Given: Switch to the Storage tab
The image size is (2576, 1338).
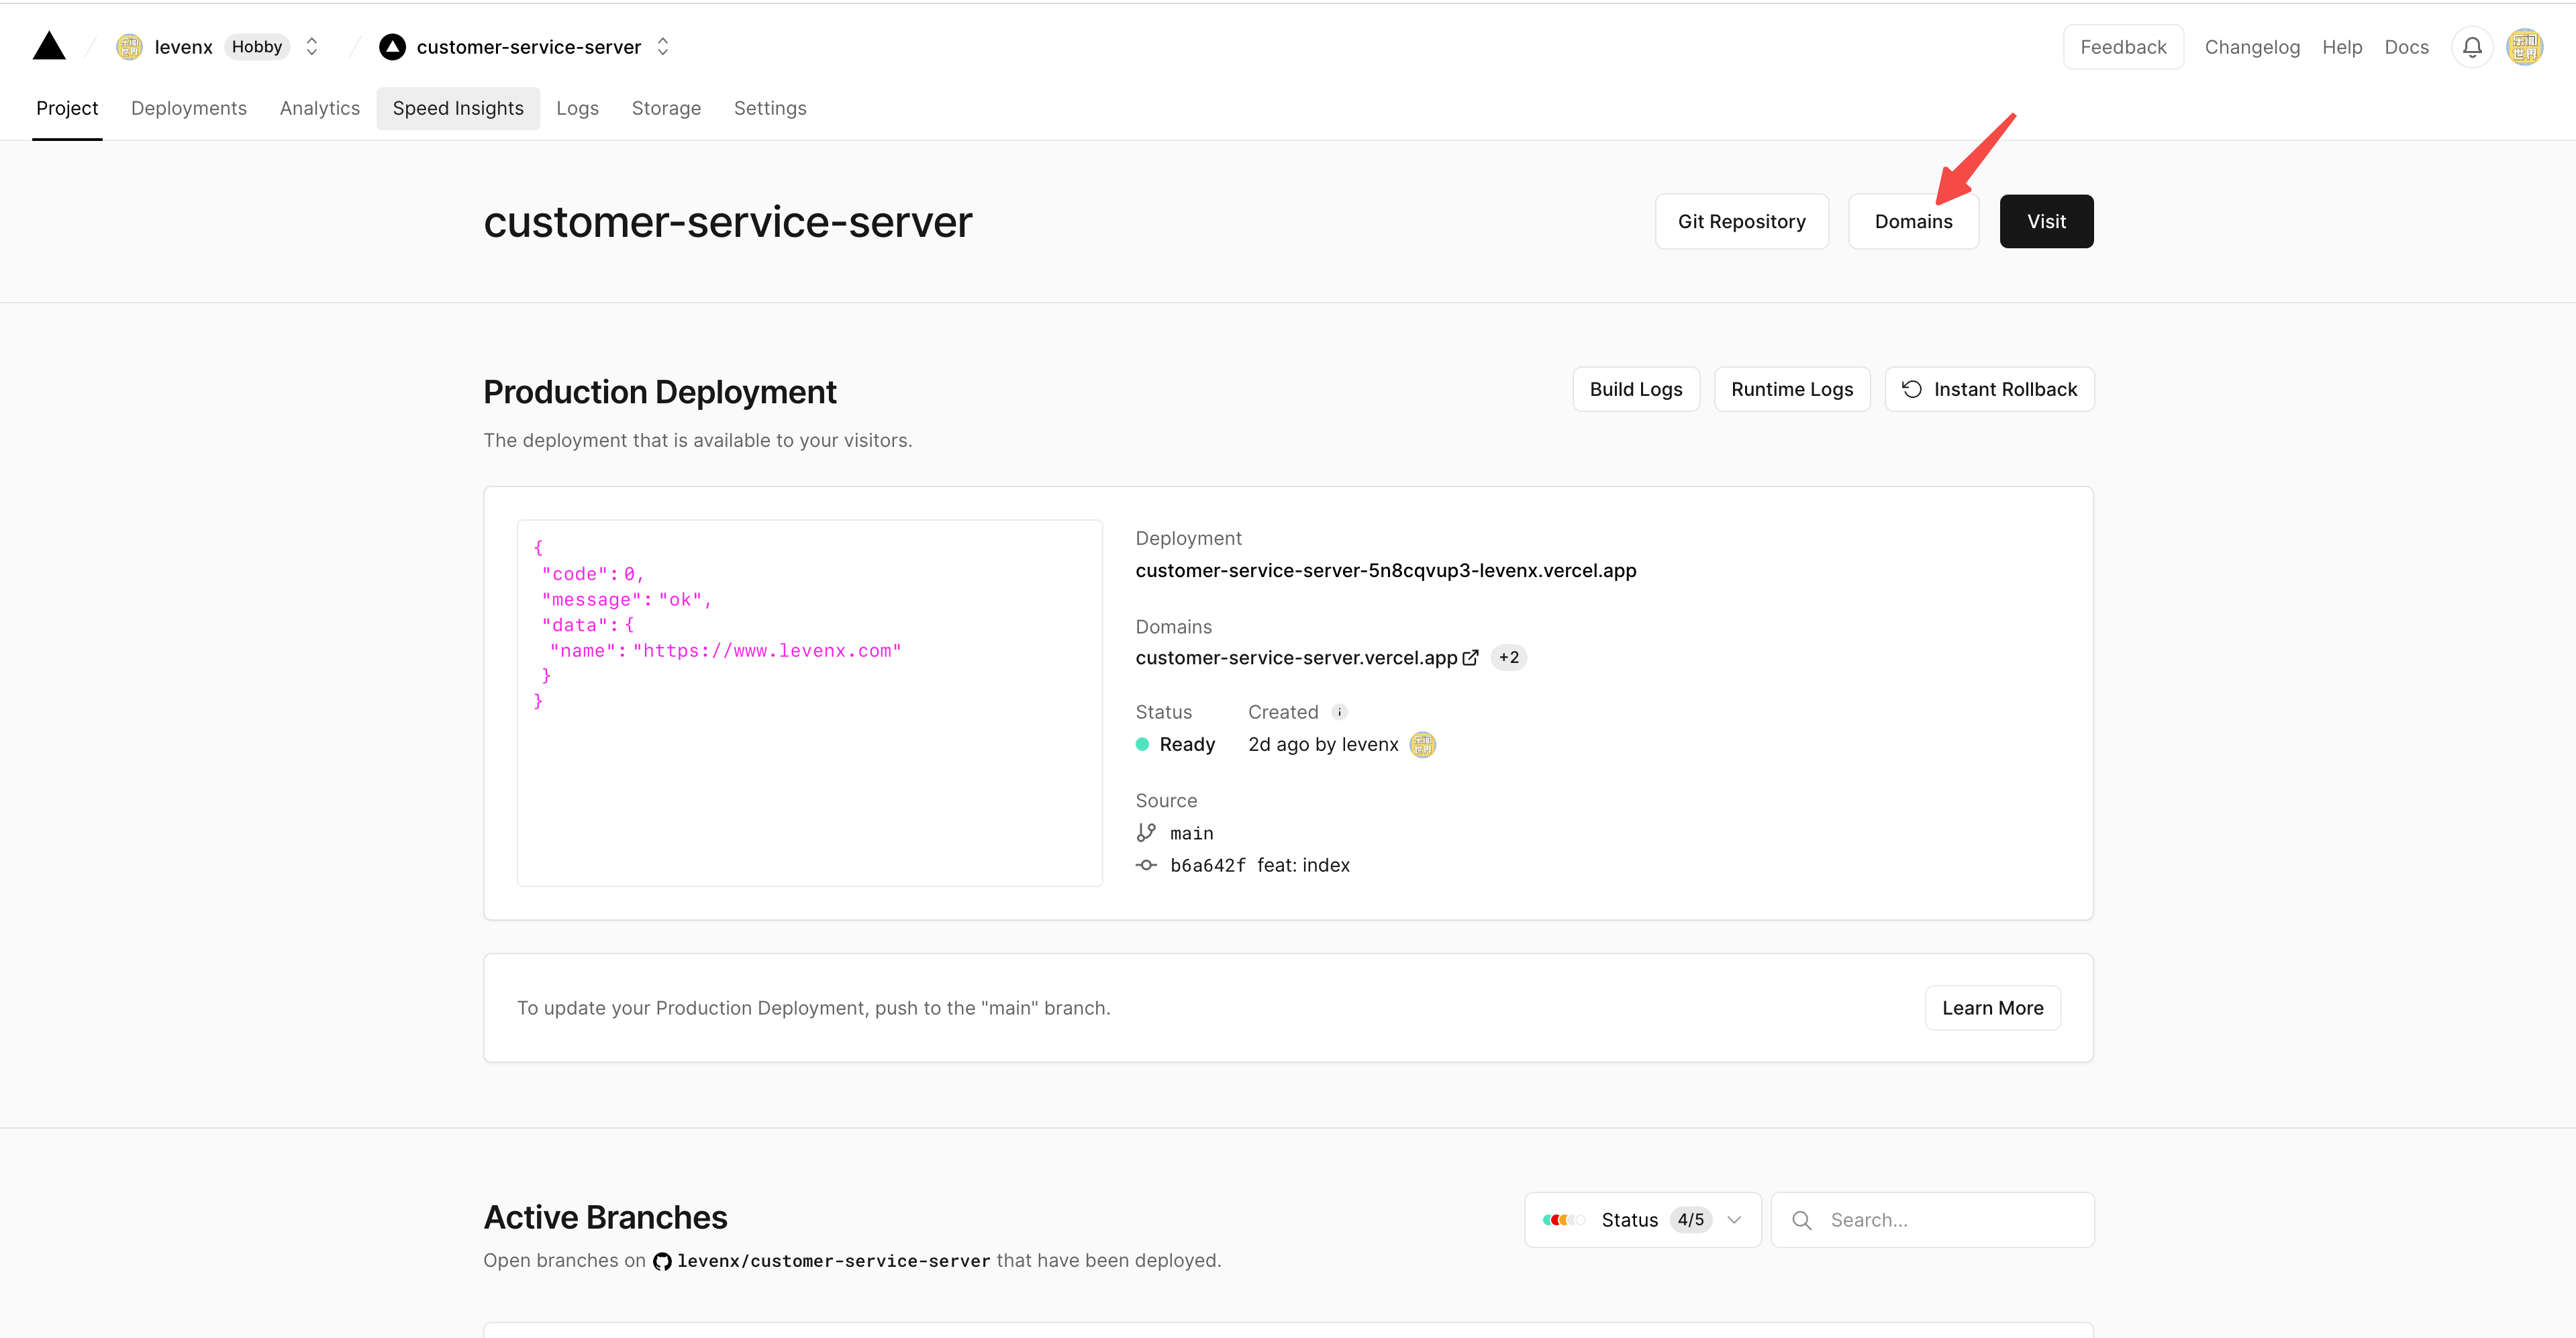Looking at the screenshot, I should 666,108.
